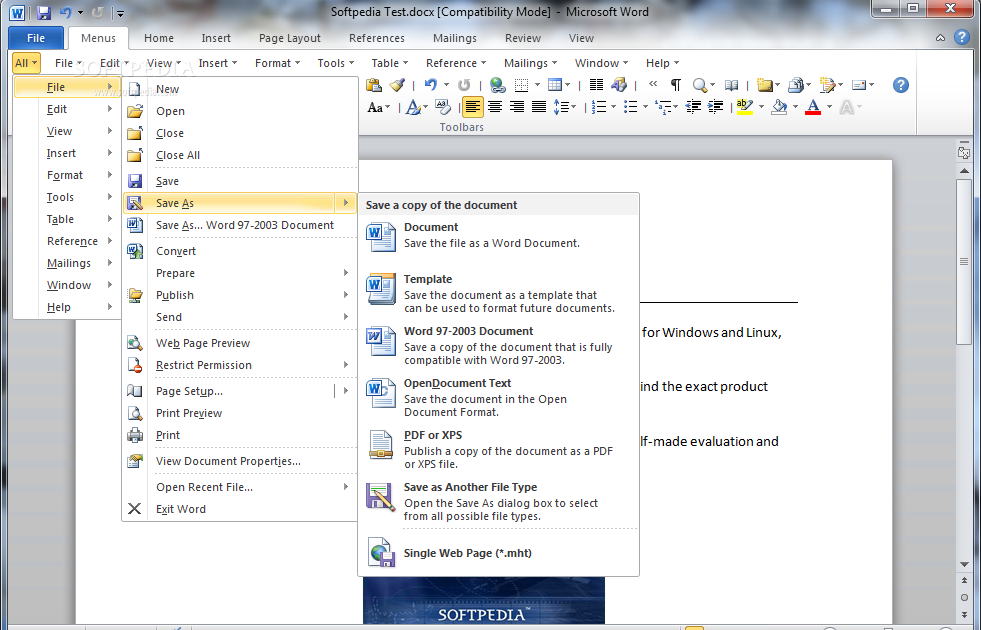The width and height of the screenshot is (981, 630).
Task: Click the Softpedia image in the document
Action: pyautogui.click(x=484, y=601)
